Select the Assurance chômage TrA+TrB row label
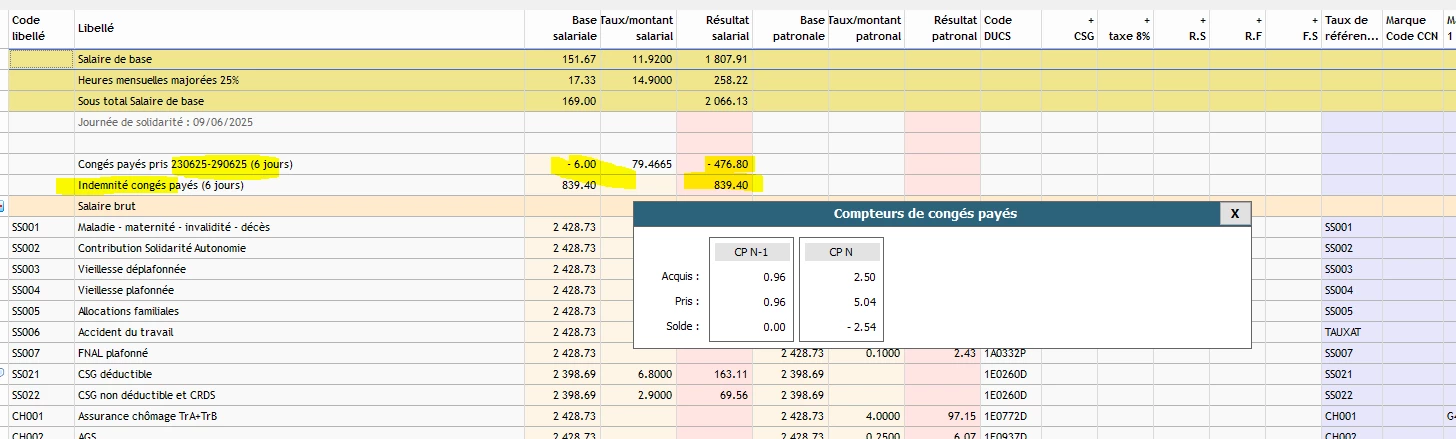1456x439 pixels. tap(147, 416)
